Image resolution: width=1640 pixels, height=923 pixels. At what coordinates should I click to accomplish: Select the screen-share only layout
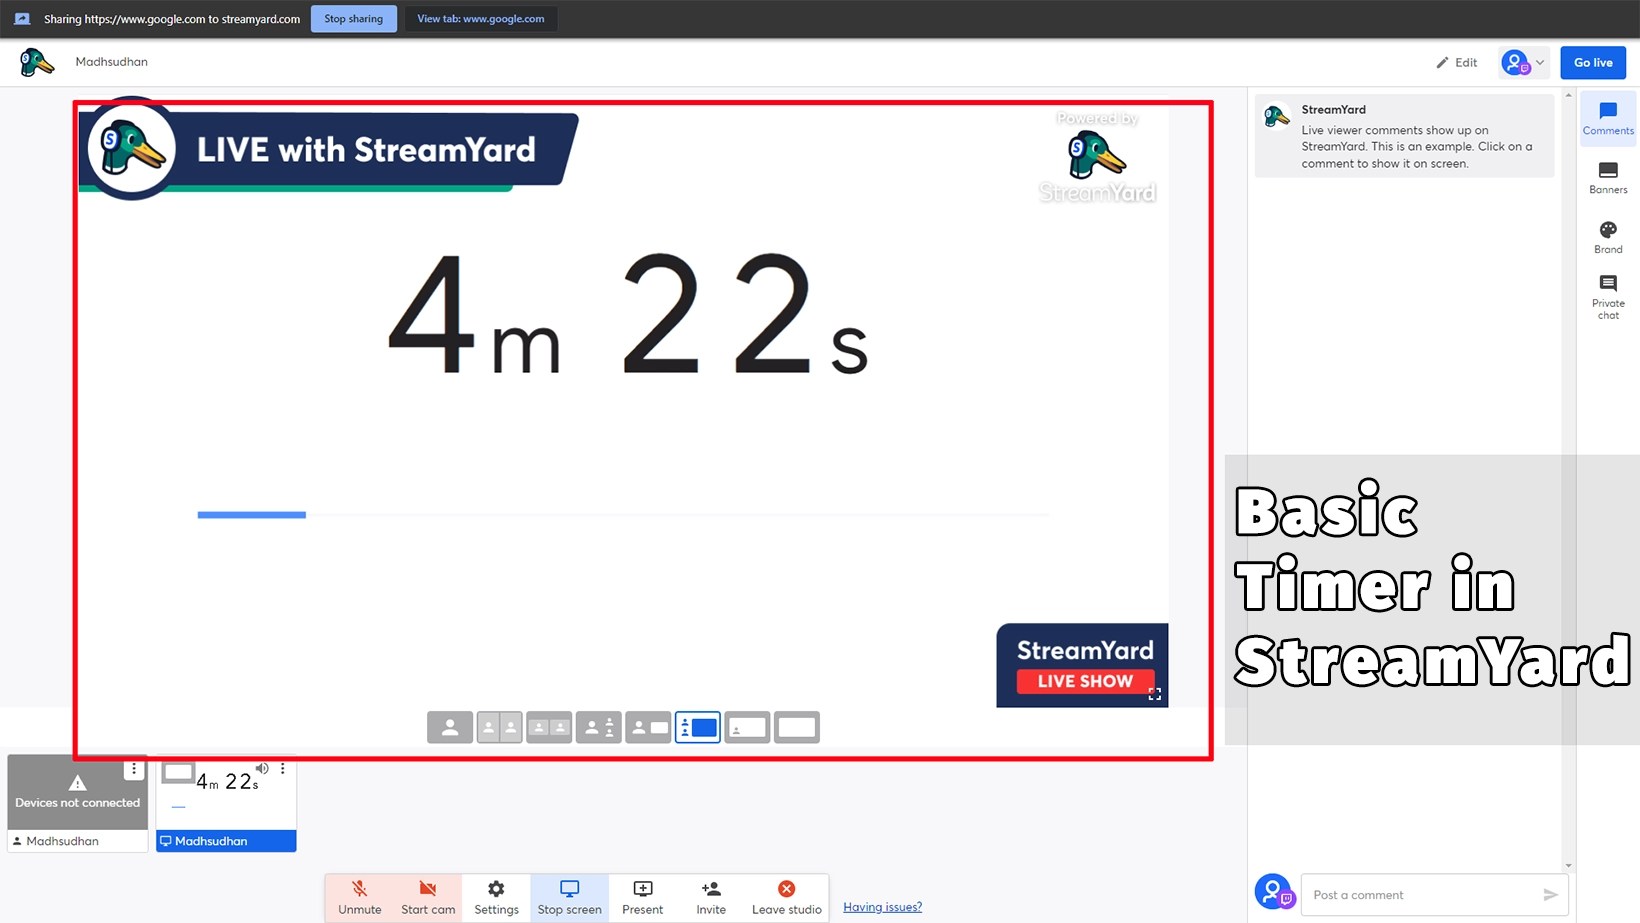tap(796, 727)
